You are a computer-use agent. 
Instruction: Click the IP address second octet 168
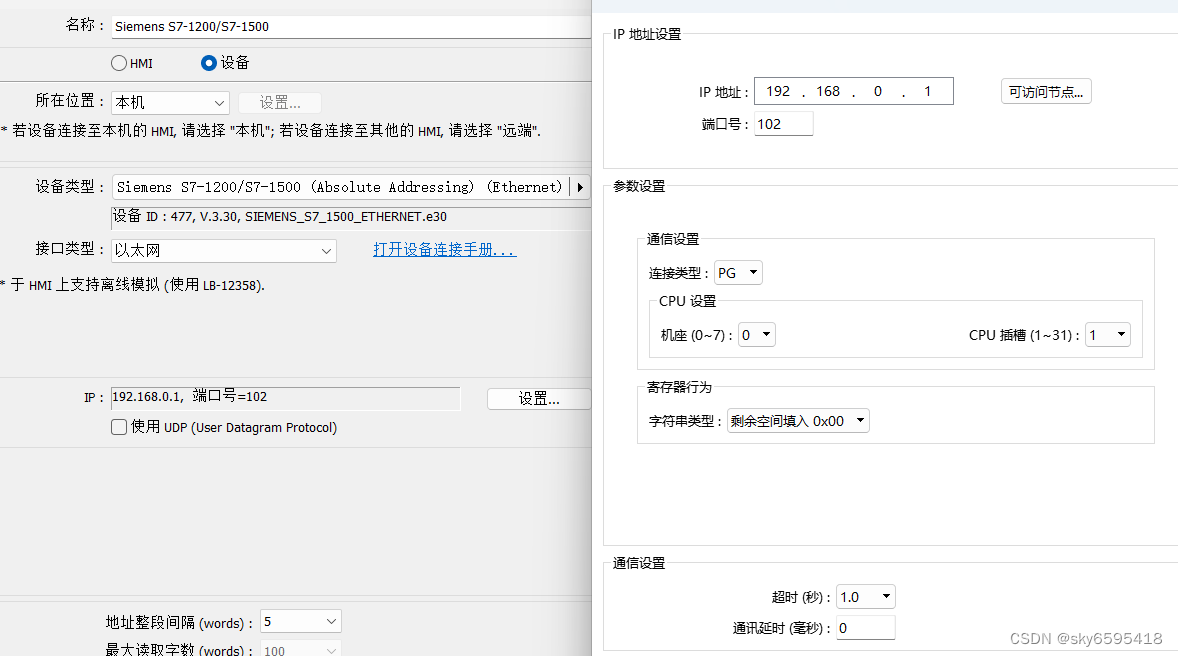tap(828, 91)
